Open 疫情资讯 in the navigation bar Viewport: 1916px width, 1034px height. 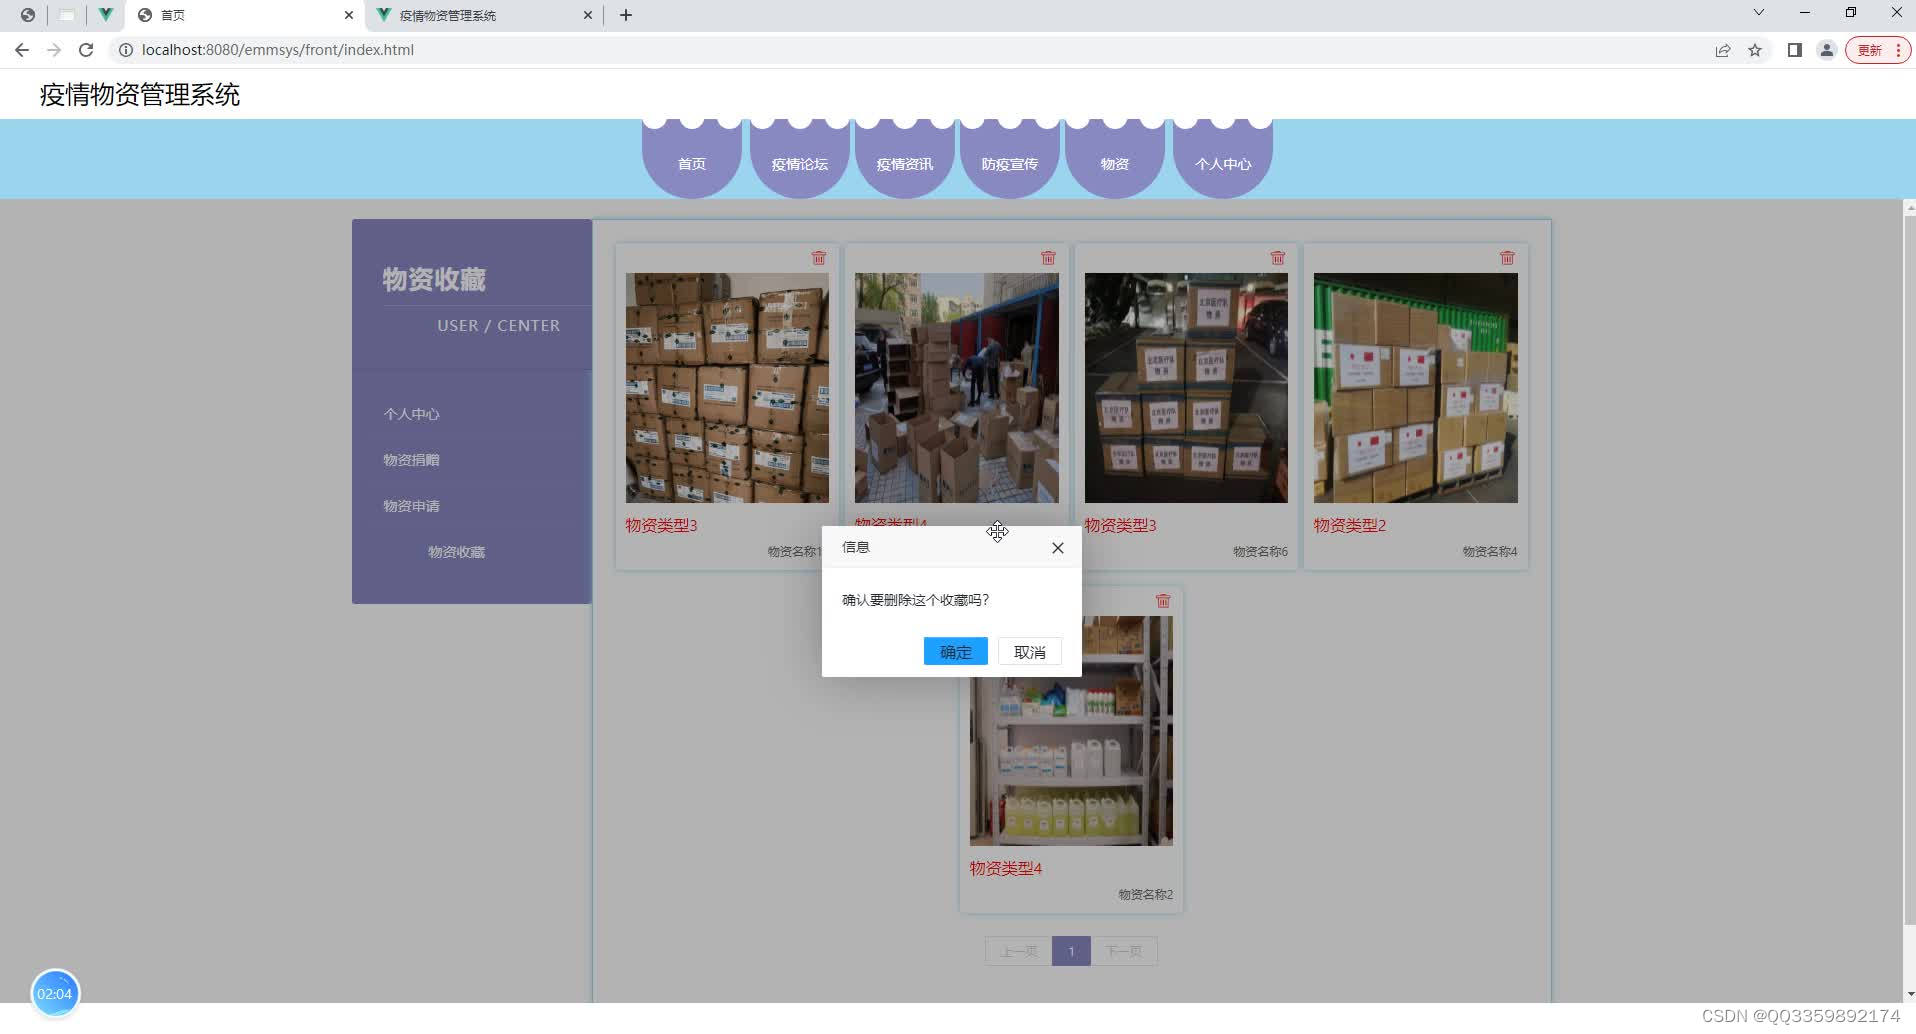pos(905,159)
